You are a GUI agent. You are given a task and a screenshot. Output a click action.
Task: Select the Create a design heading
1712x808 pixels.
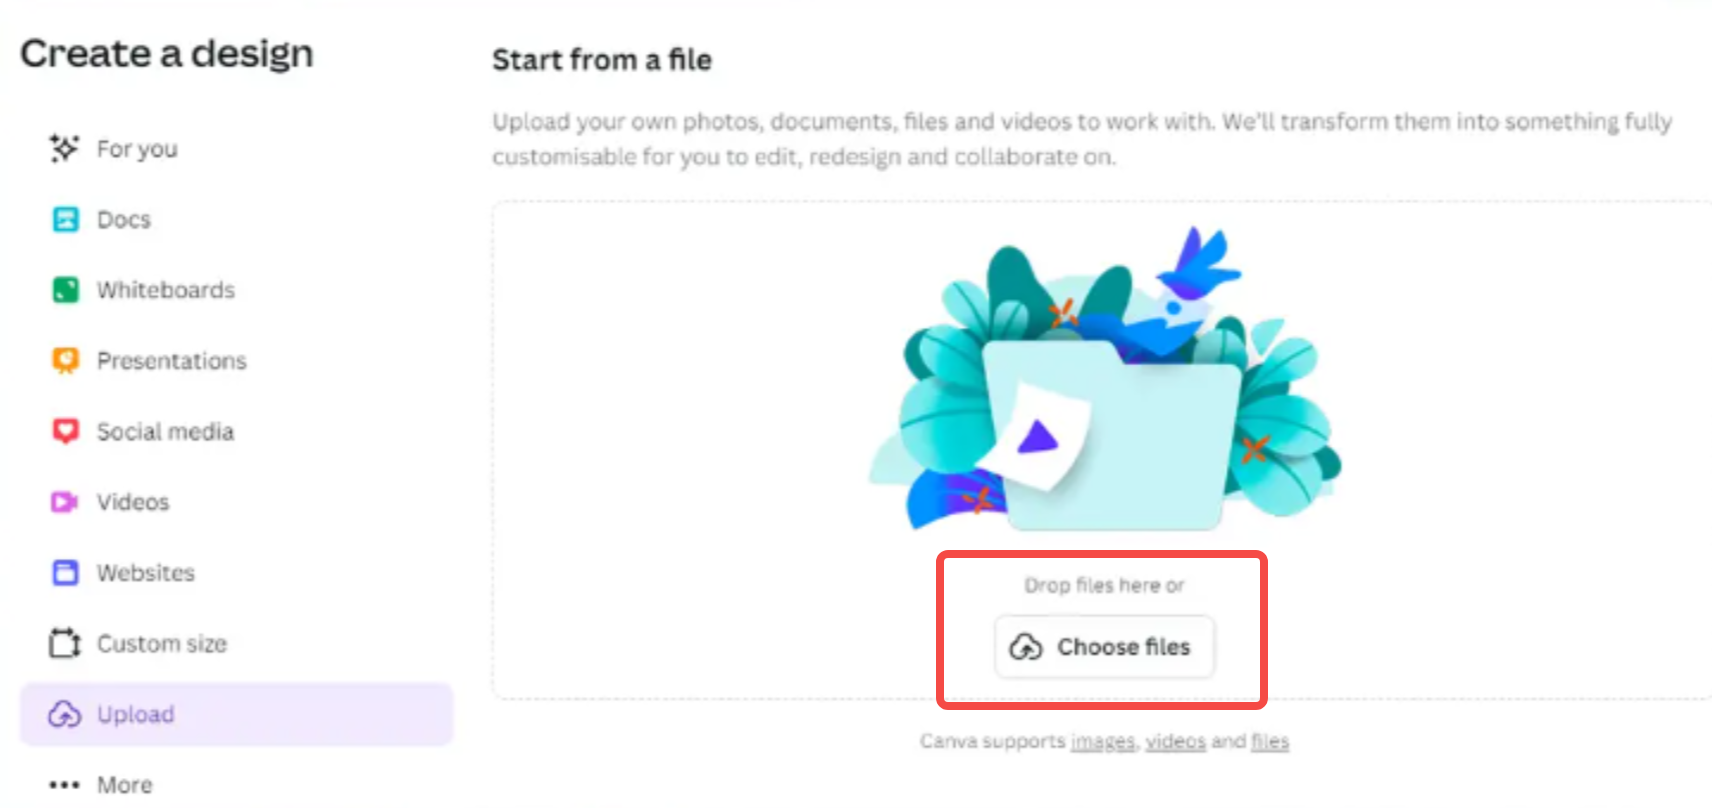[166, 54]
